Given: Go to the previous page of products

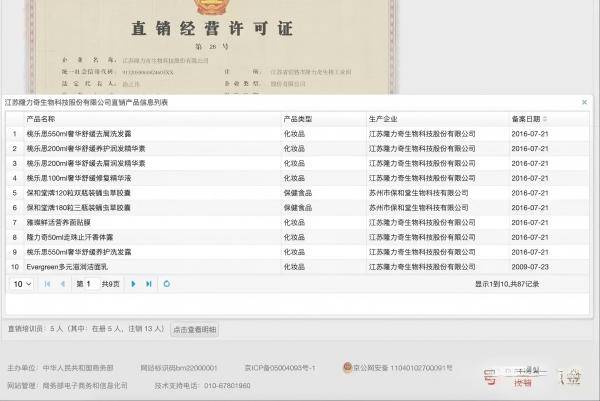Looking at the screenshot, I should tap(63, 284).
